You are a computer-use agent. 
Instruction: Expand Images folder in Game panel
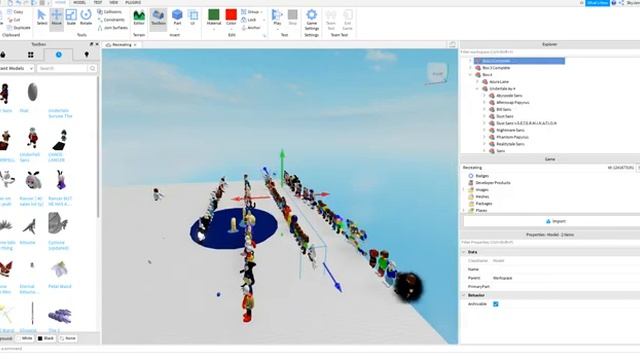[x=464, y=190]
